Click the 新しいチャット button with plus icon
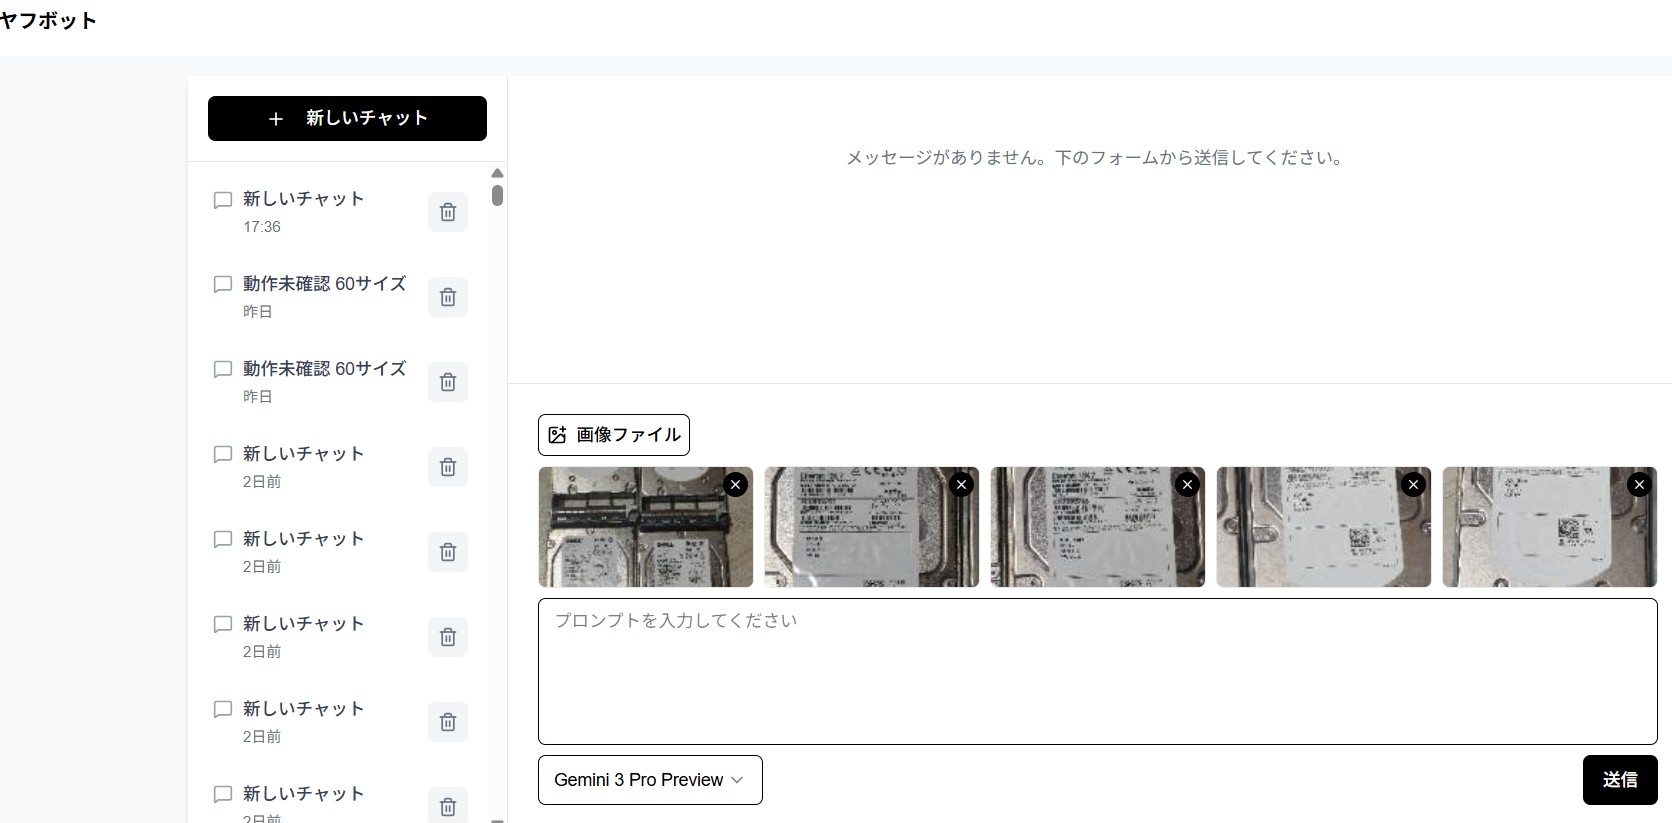 [x=347, y=118]
